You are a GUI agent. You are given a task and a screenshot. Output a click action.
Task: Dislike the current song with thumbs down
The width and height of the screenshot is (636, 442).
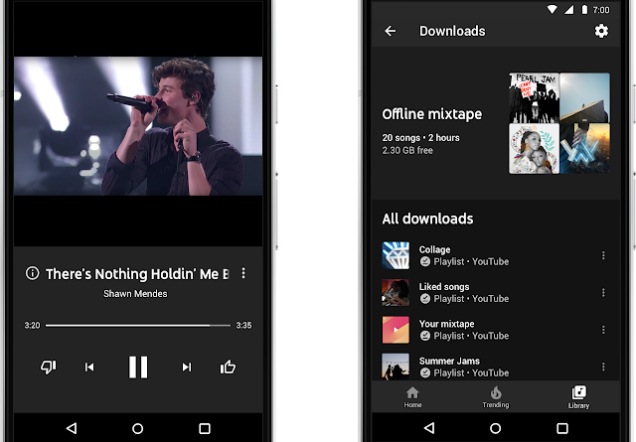click(x=48, y=367)
